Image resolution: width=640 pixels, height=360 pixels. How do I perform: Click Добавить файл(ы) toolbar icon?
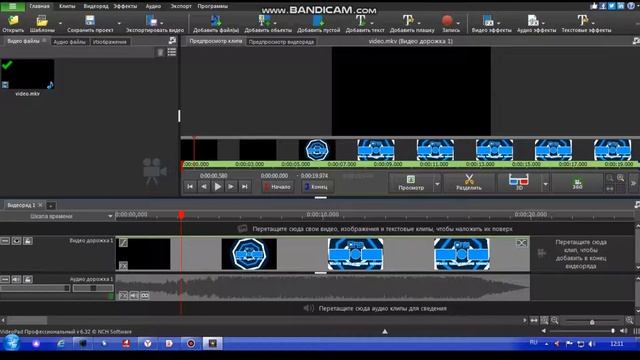click(216, 20)
